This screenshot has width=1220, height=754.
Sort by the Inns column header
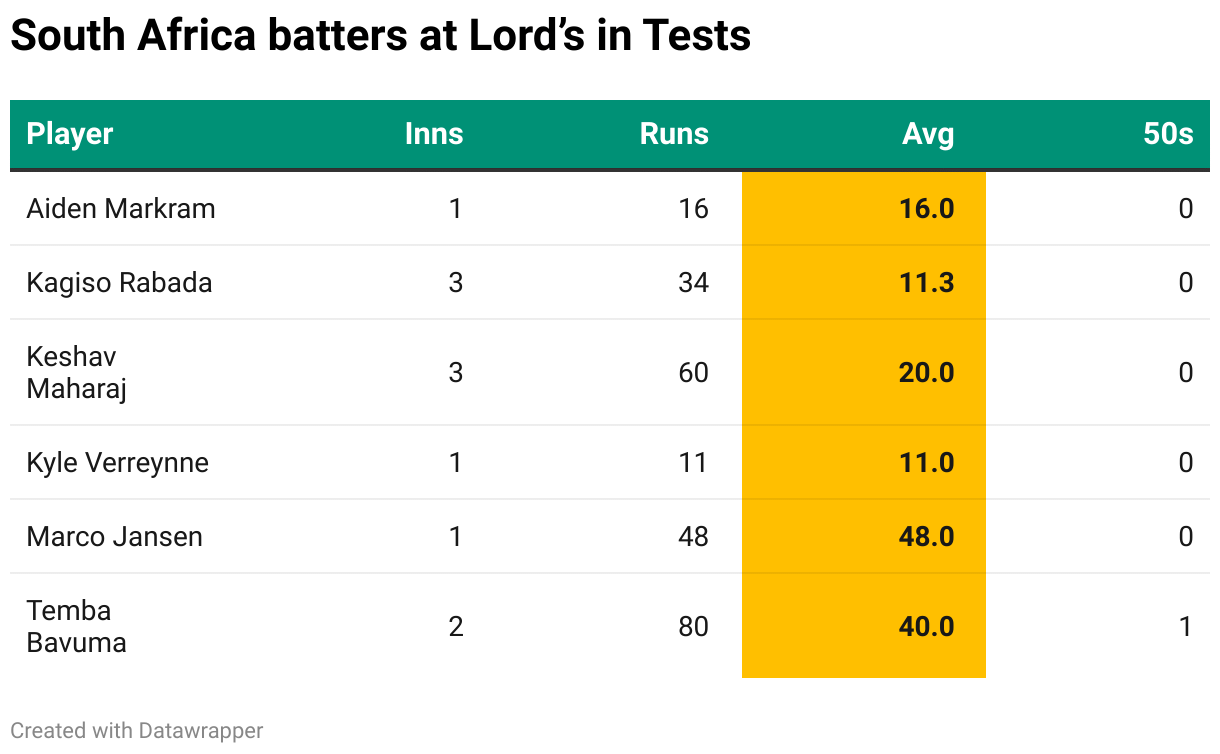coord(434,134)
